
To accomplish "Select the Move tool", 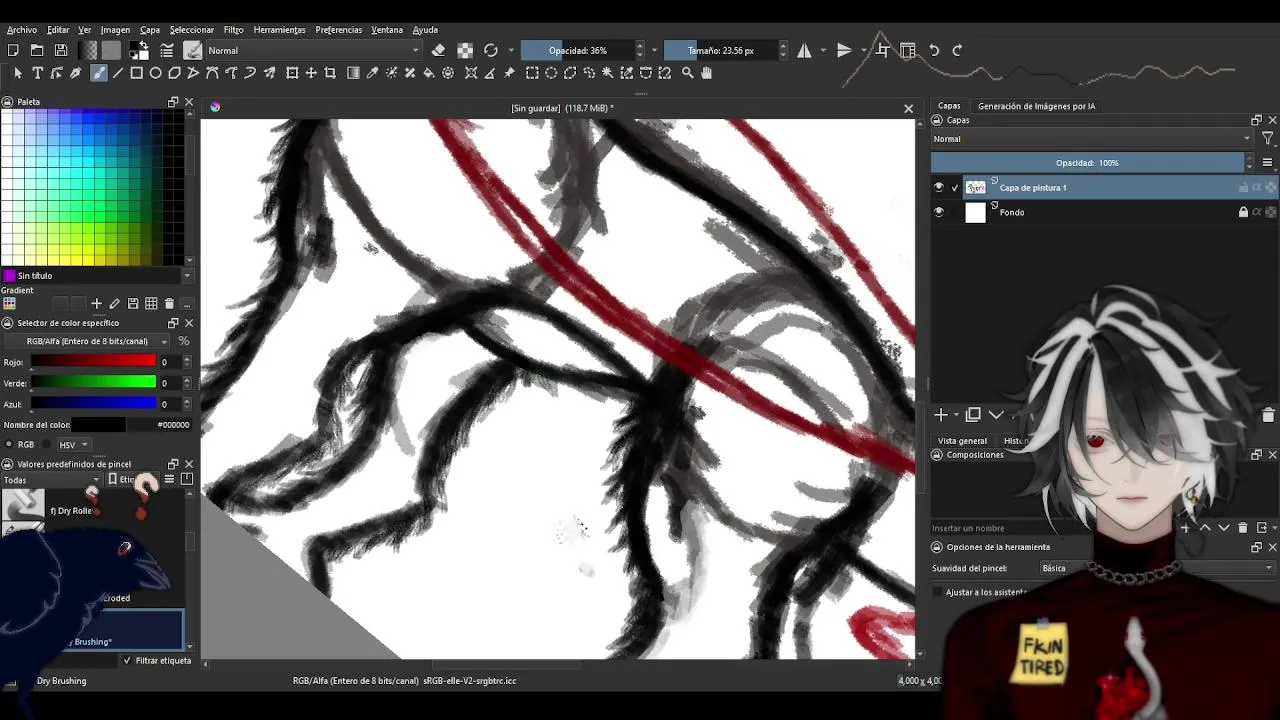I will [x=311, y=73].
